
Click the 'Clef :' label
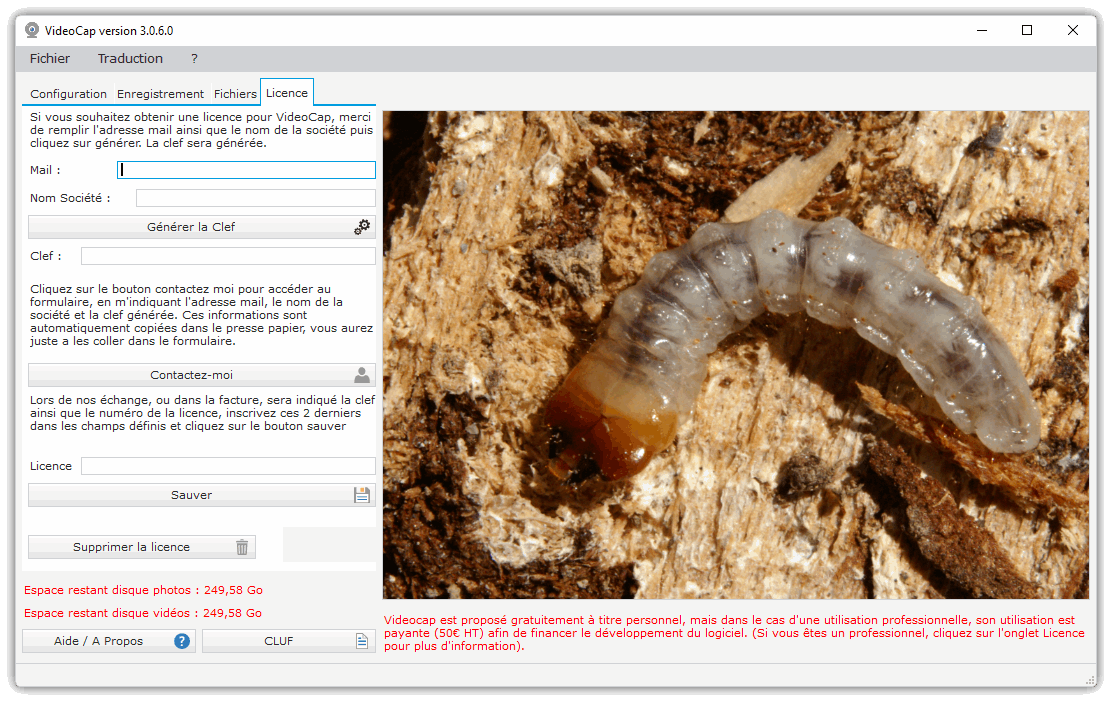(46, 256)
